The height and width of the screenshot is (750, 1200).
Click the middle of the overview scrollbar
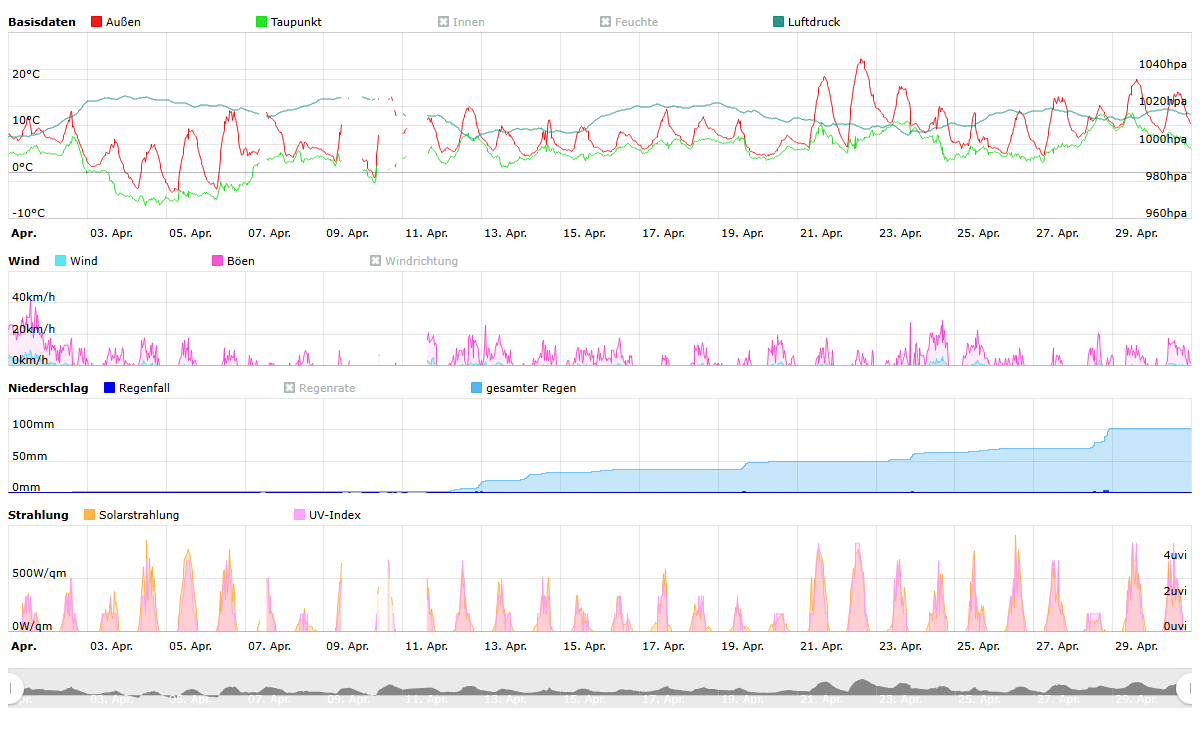click(x=600, y=688)
